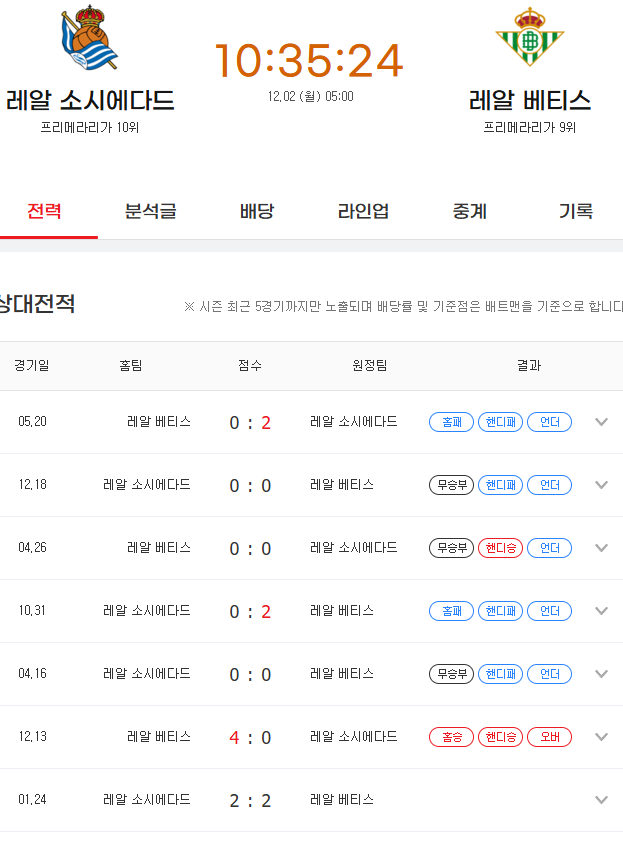Viewport: 623px width, 841px height.
Task: Click 핸디패 badge in 04.16 row
Action: (500, 674)
